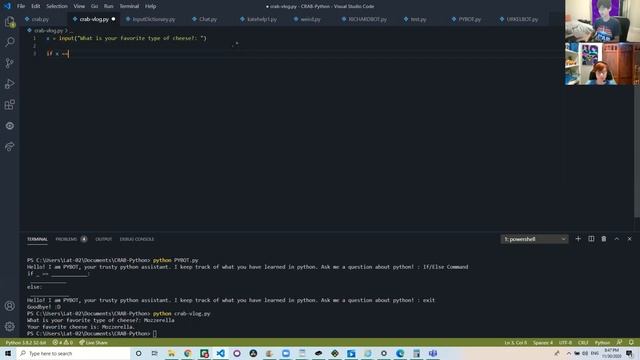Image resolution: width=640 pixels, height=360 pixels.
Task: Switch to katehelp1.py tab
Action: click(x=262, y=19)
